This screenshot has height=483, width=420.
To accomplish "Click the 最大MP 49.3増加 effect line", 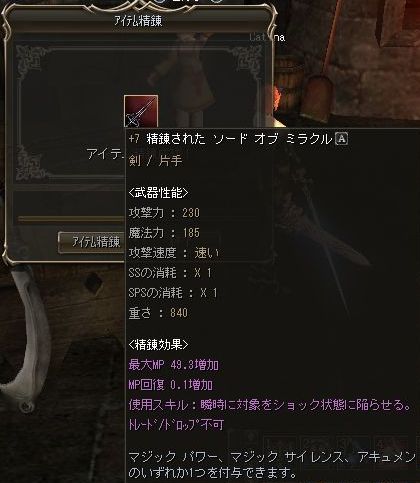I will [x=174, y=365].
